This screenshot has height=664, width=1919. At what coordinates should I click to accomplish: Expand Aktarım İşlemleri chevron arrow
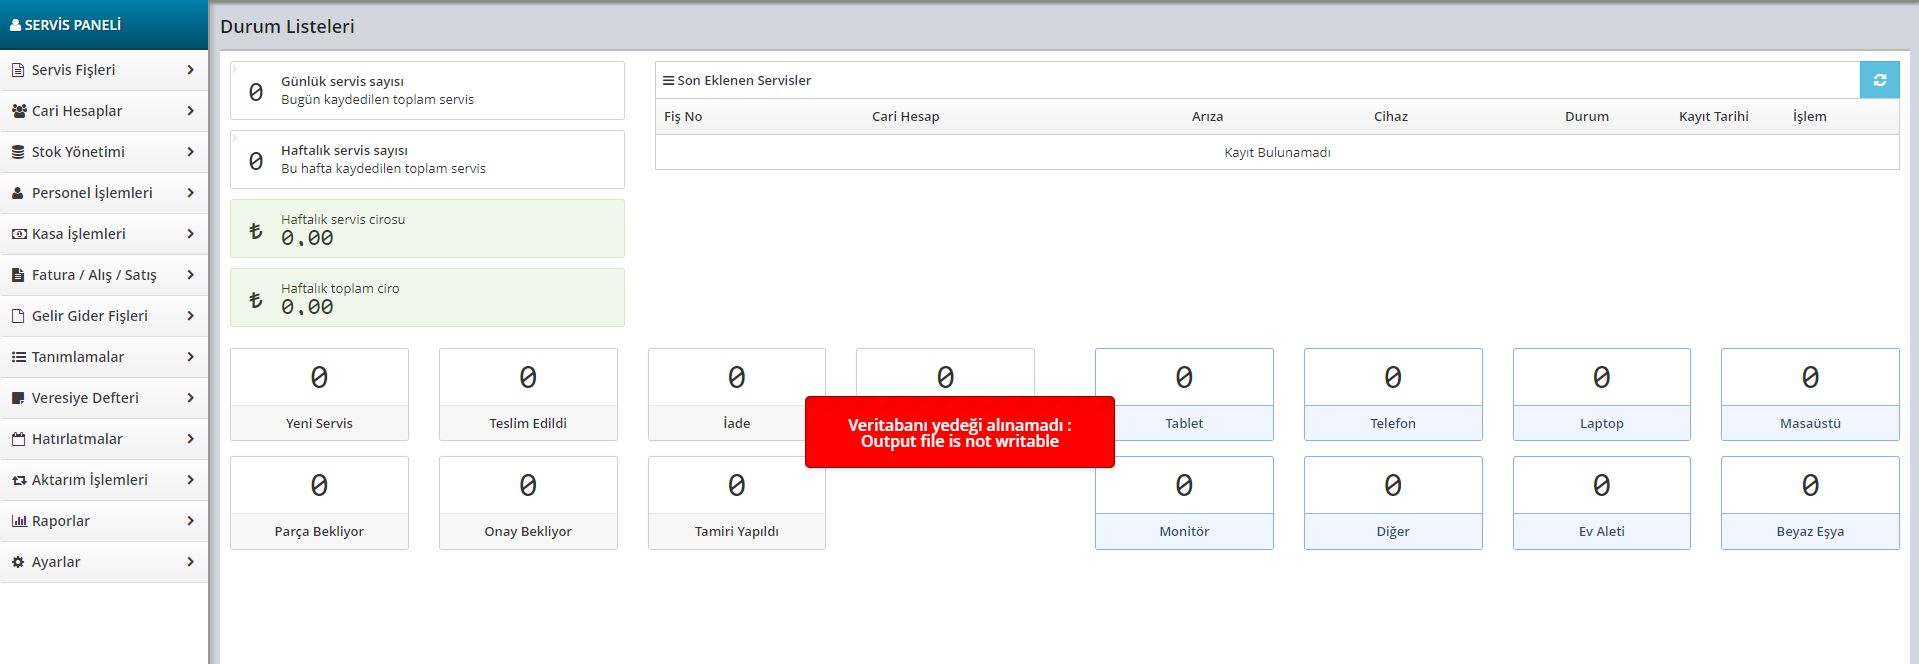point(190,480)
